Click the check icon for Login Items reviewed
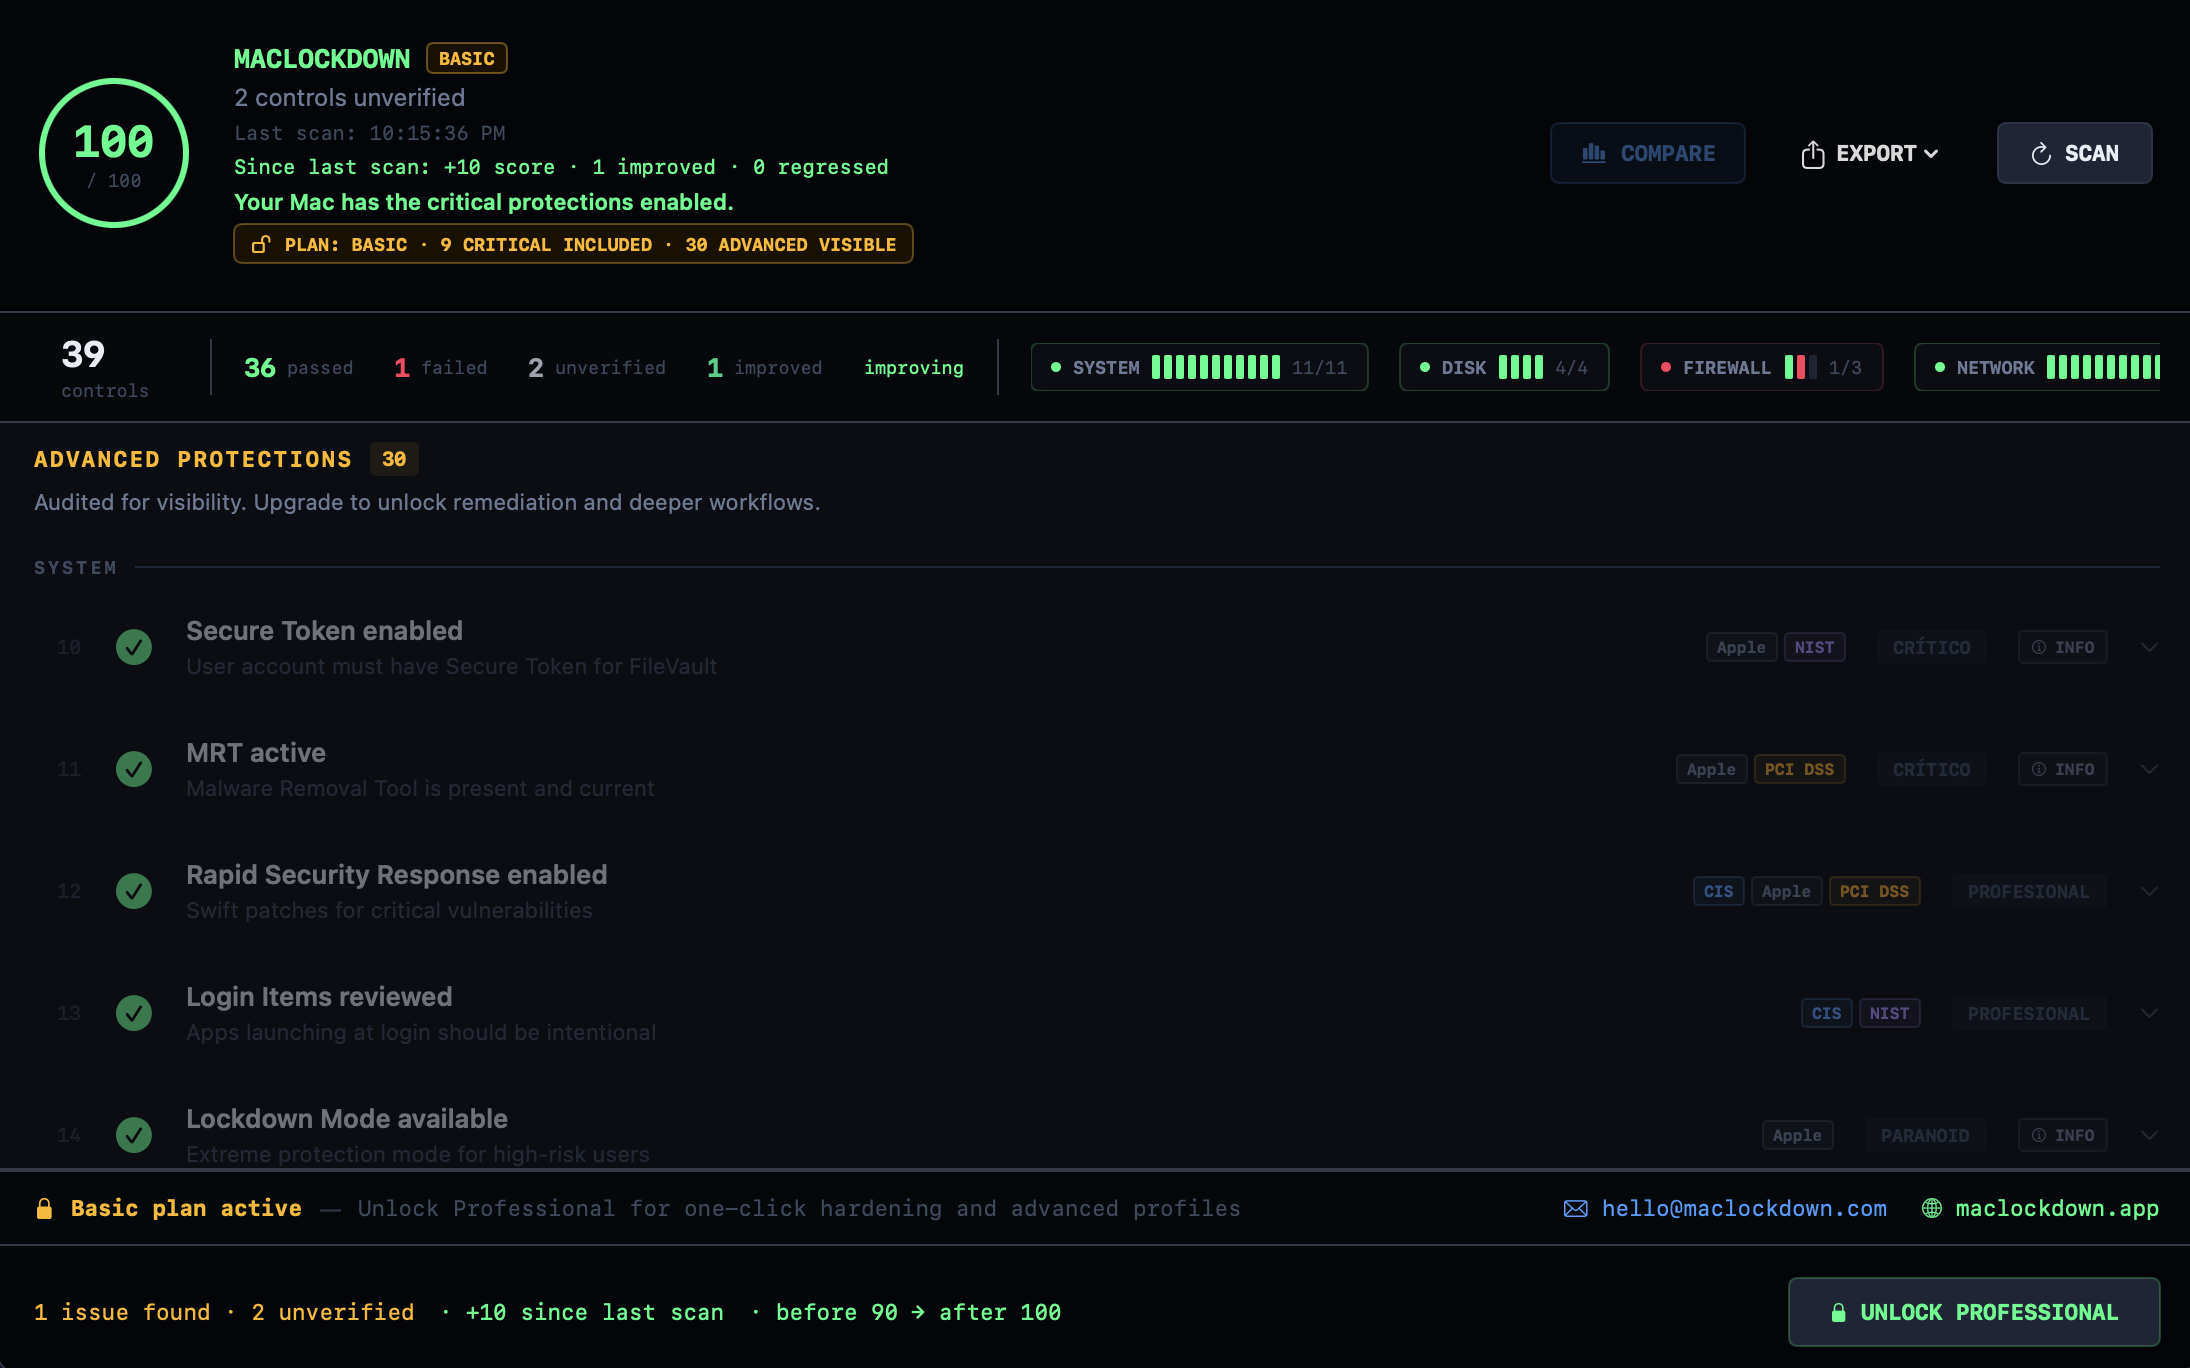The height and width of the screenshot is (1368, 2190). coord(134,1013)
